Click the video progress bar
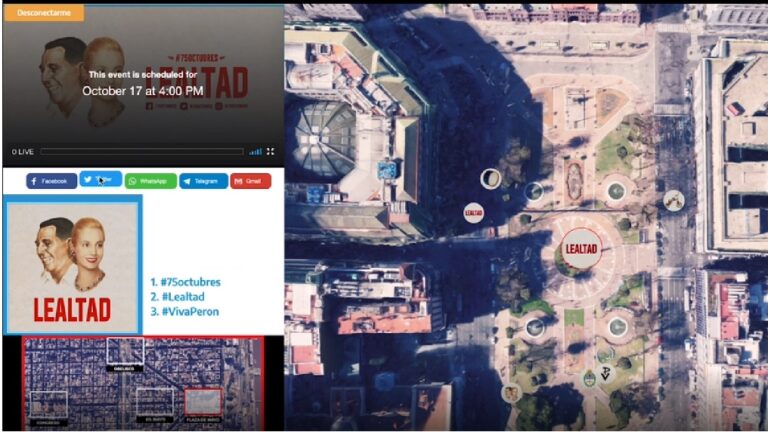 point(140,152)
